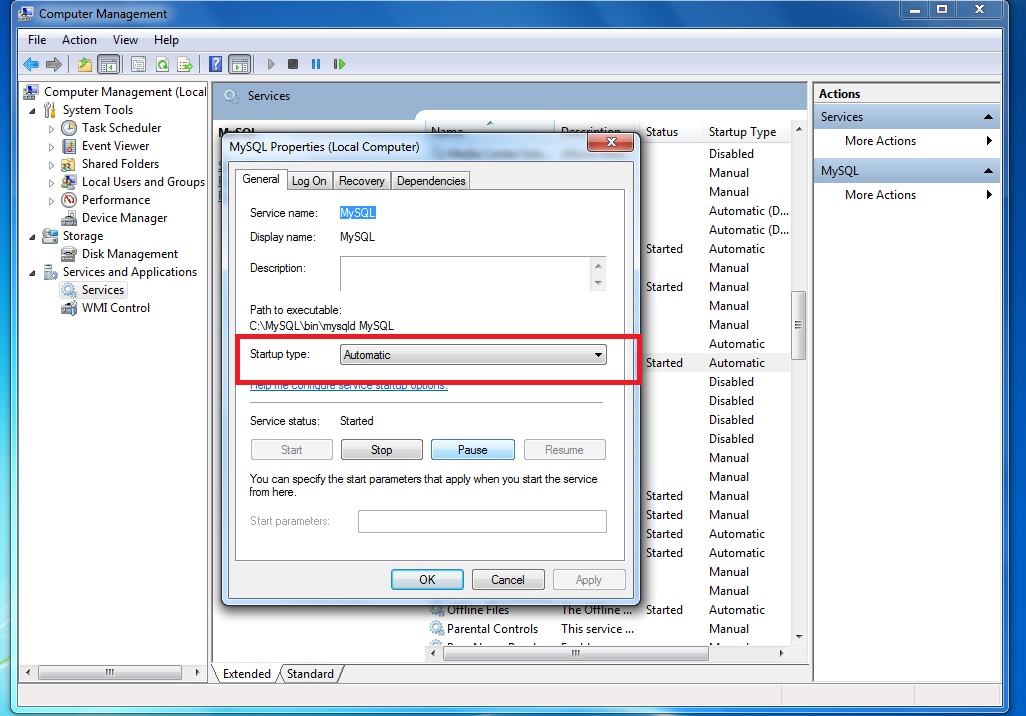Click the Start Service play icon
The width and height of the screenshot is (1026, 716).
pyautogui.click(x=271, y=64)
